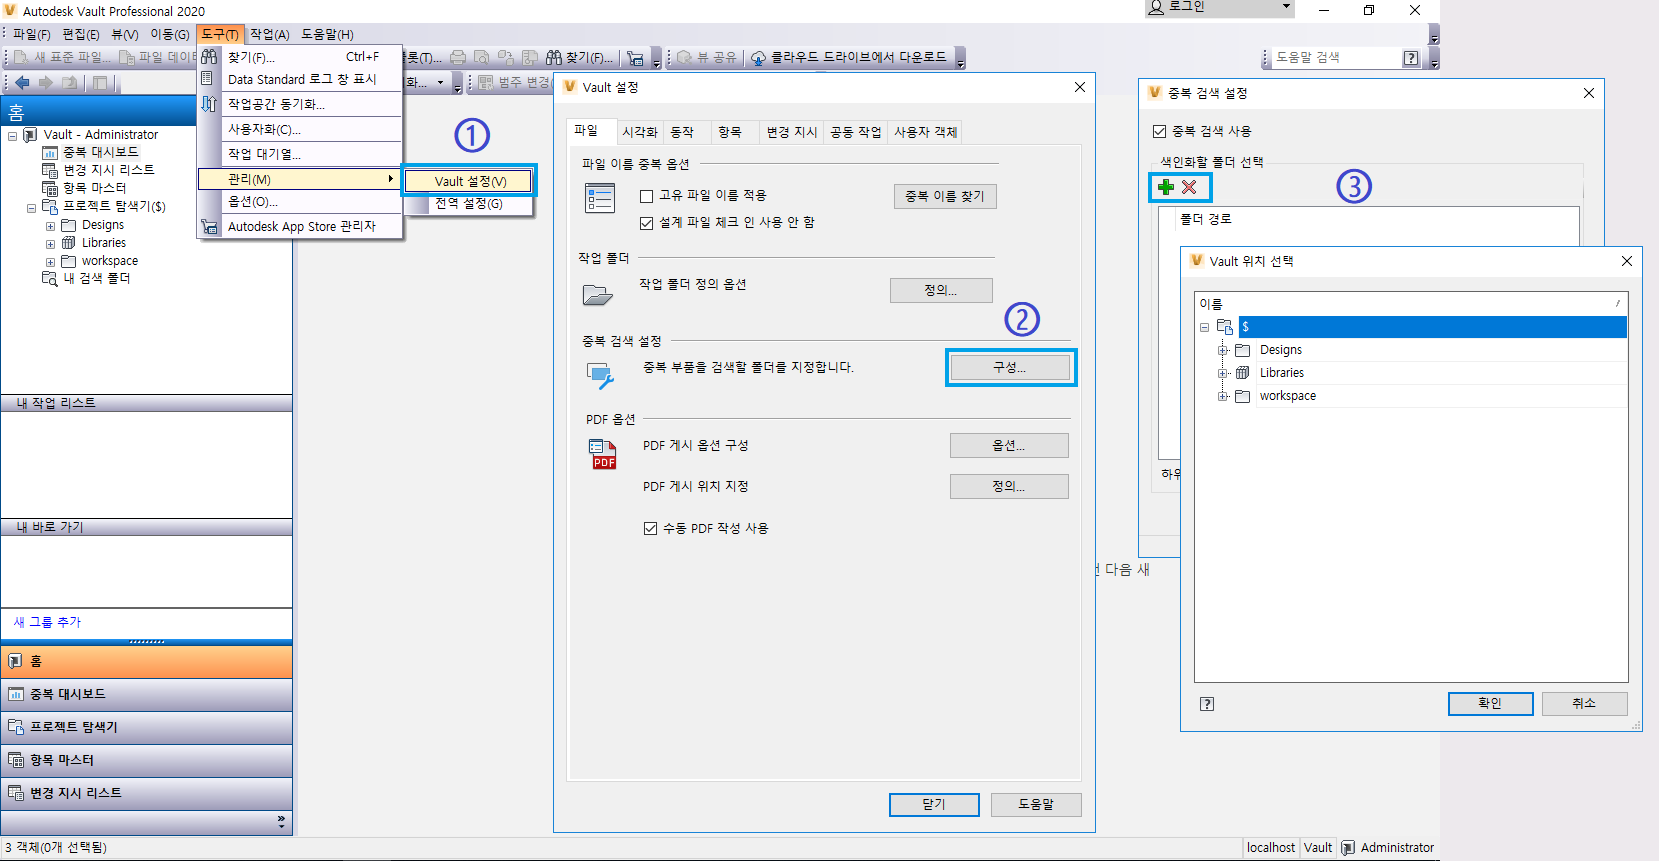Select Autodesk App Store 관리자 menu entry
The width and height of the screenshot is (1659, 861).
[302, 227]
